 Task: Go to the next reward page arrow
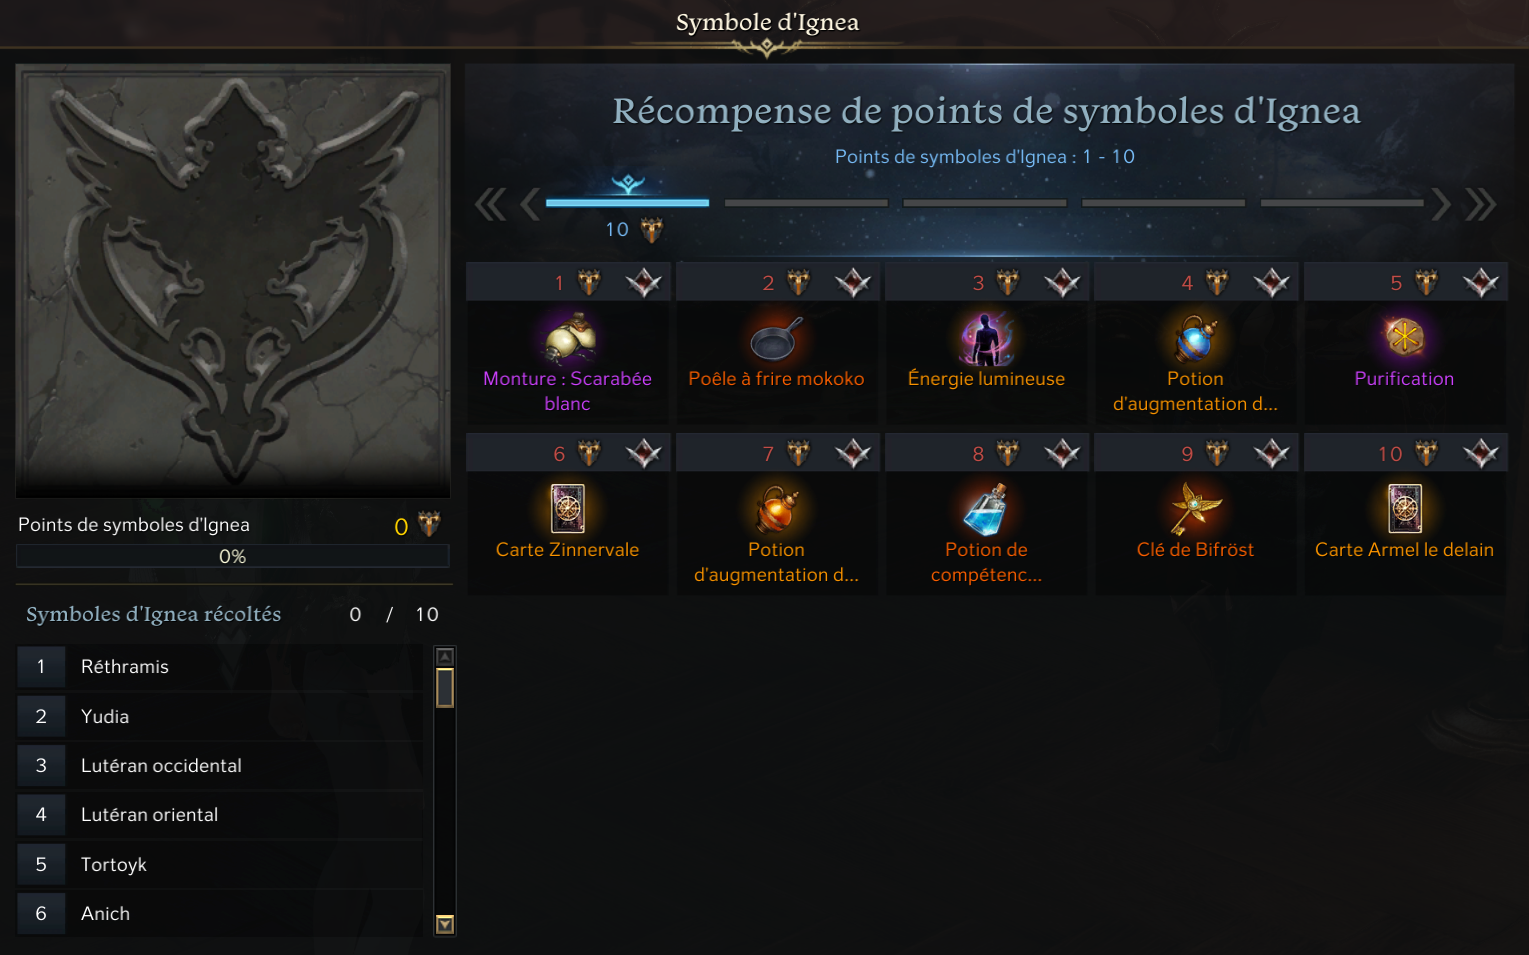[1440, 204]
